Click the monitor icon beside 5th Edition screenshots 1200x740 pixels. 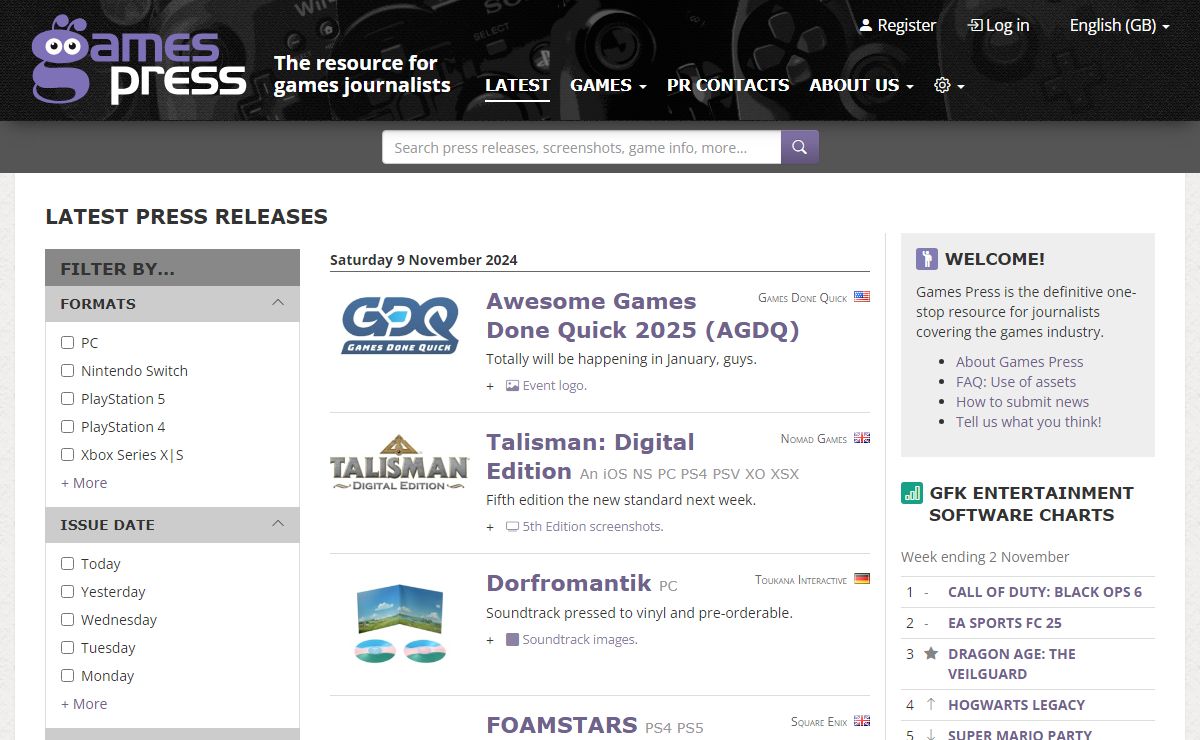tap(512, 526)
